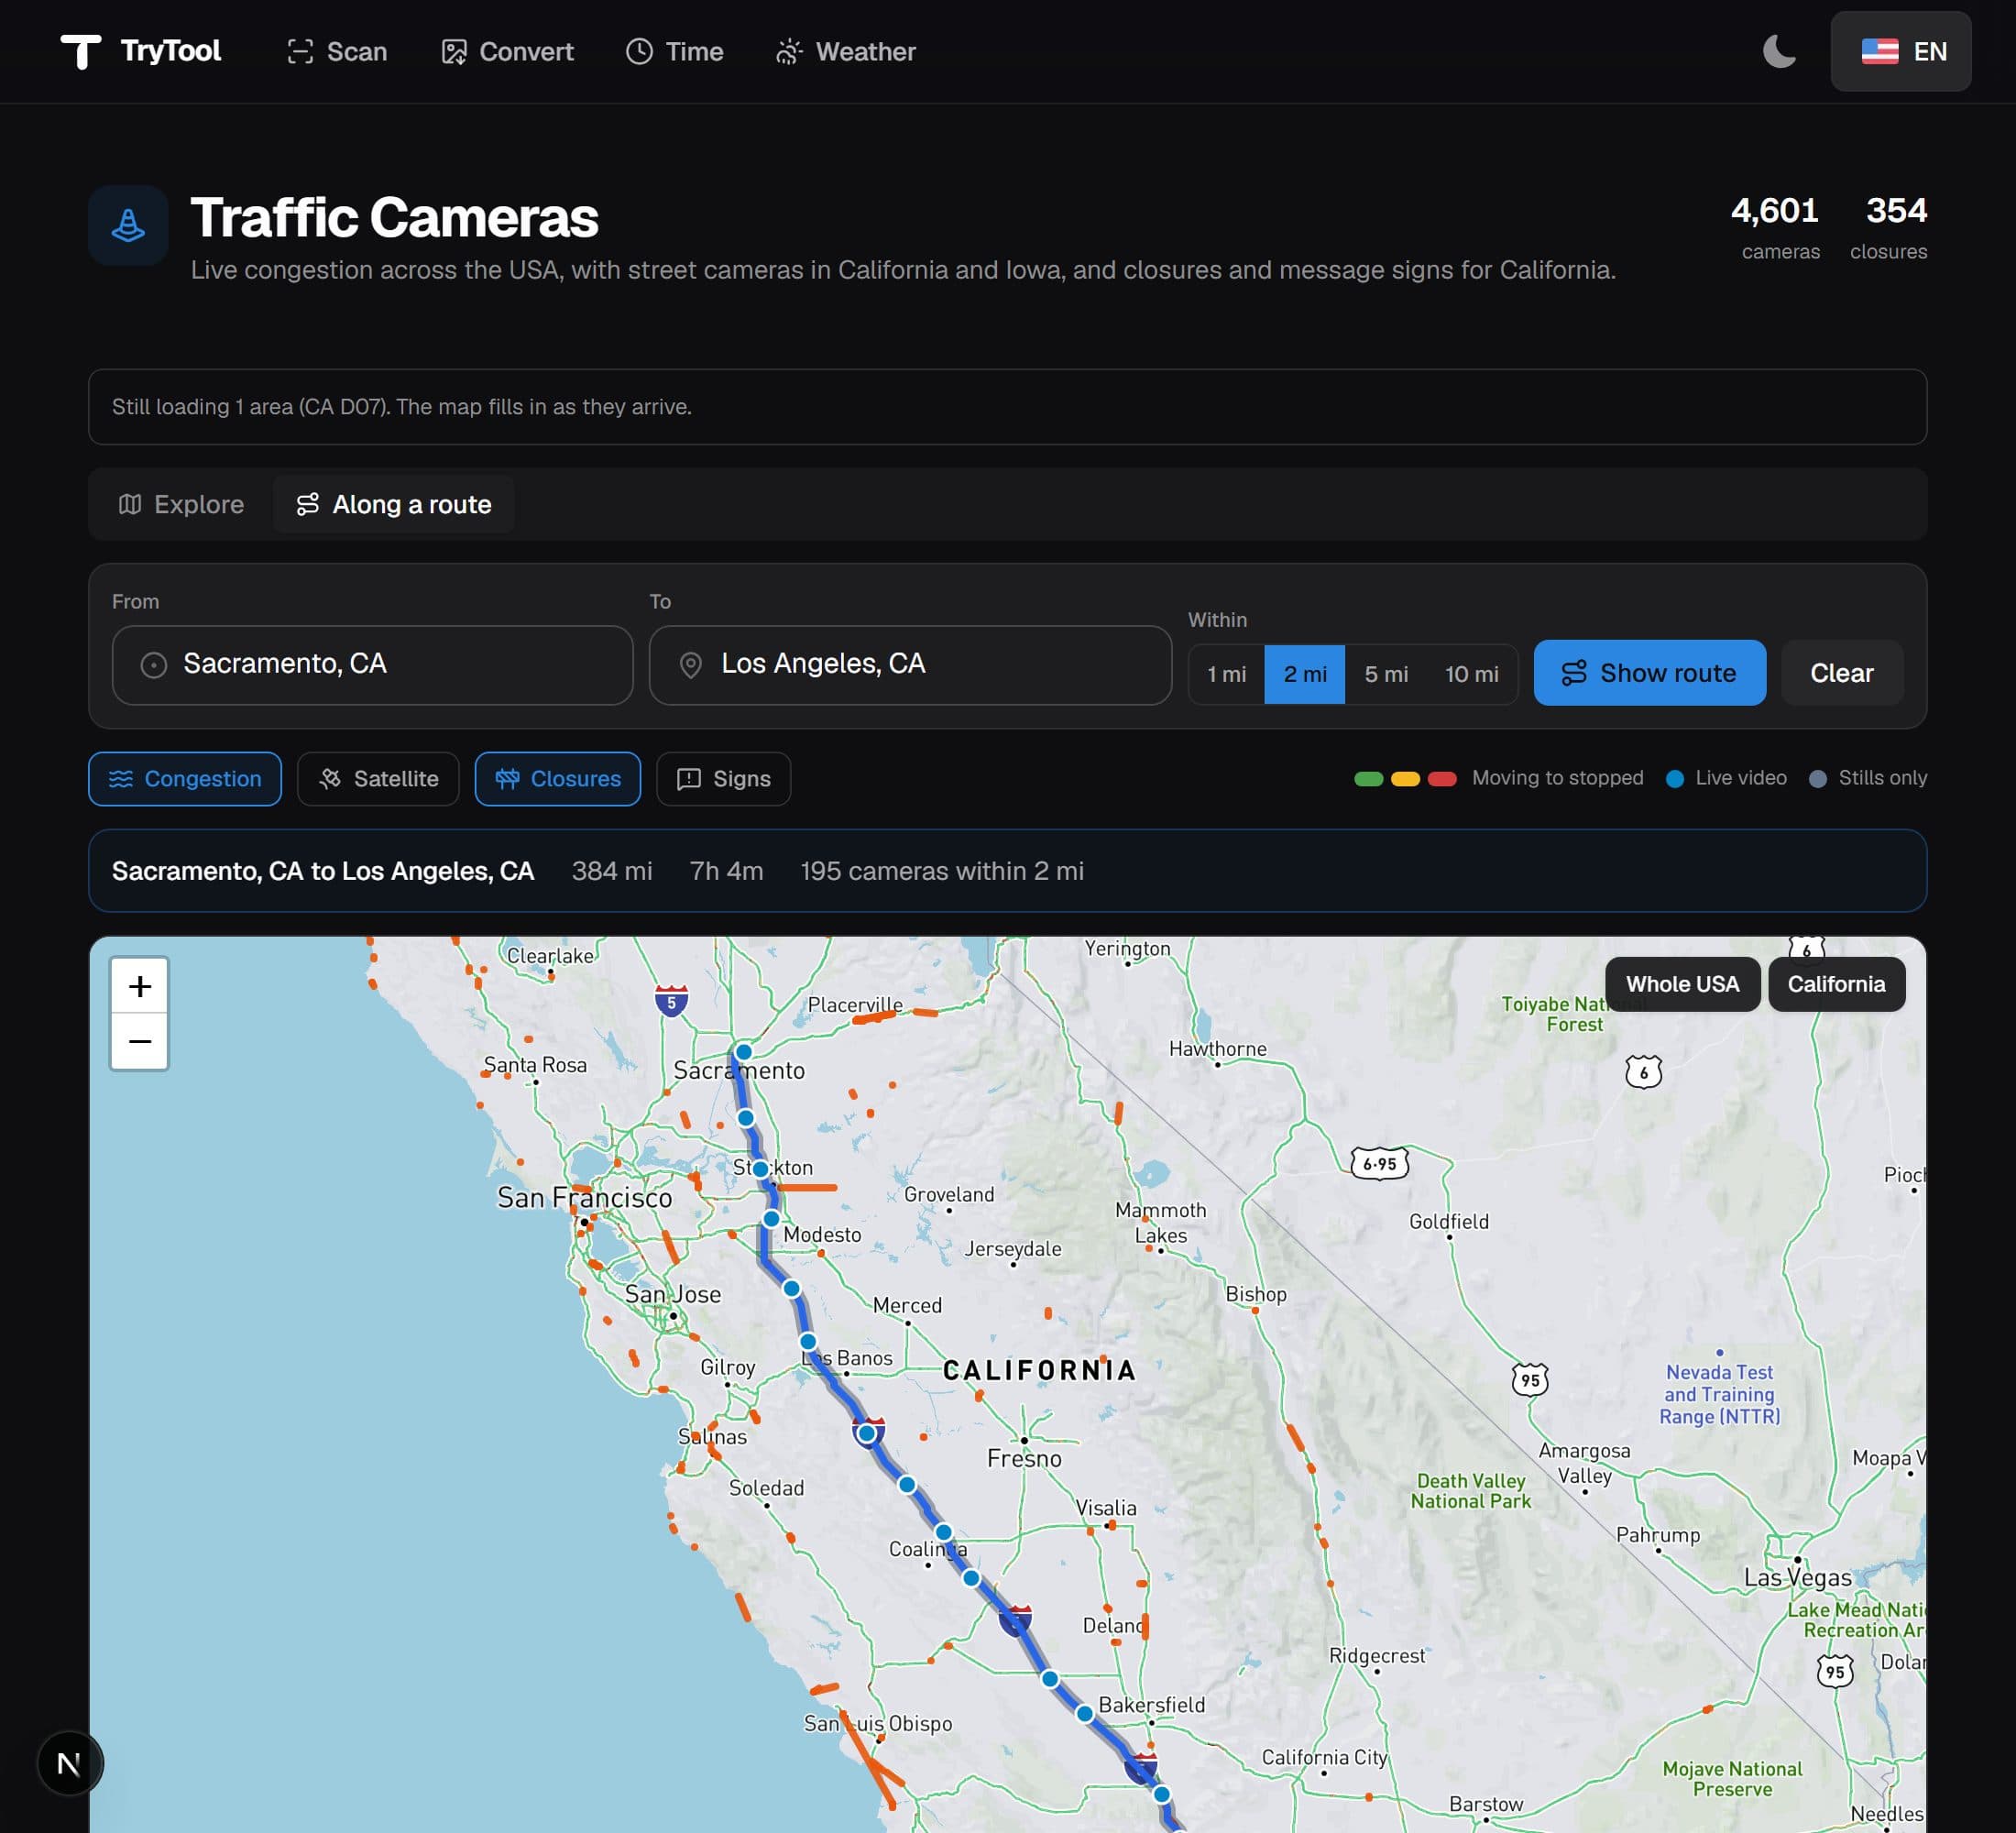2016x1833 pixels.
Task: Click the red congestion legend swatch
Action: (x=1442, y=779)
